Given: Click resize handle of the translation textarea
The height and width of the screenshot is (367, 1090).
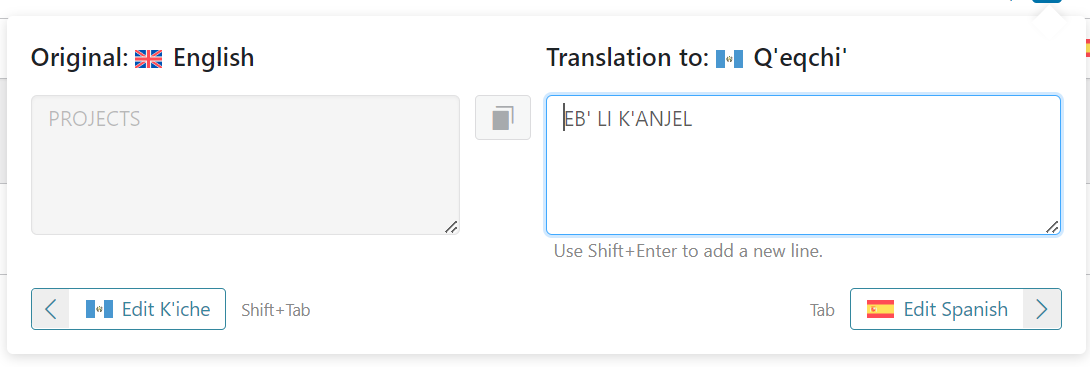Looking at the screenshot, I should pyautogui.click(x=1052, y=227).
